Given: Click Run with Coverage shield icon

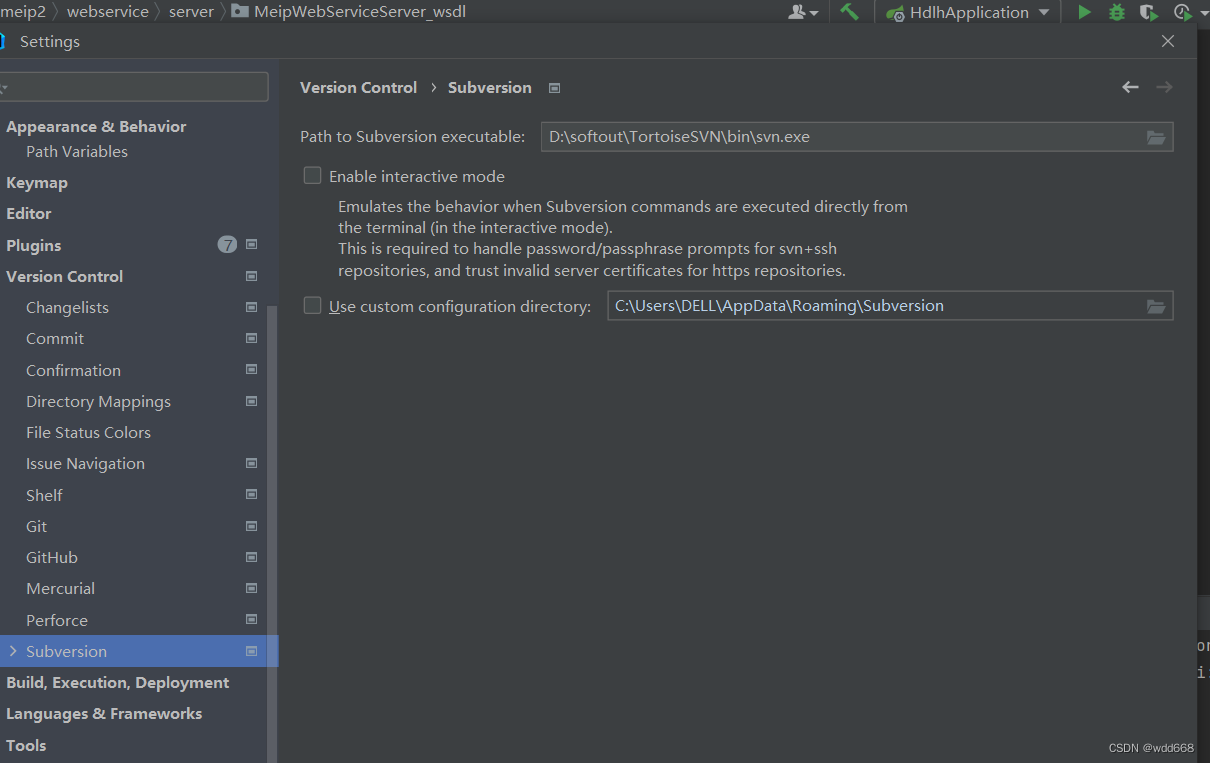Looking at the screenshot, I should pos(1149,12).
